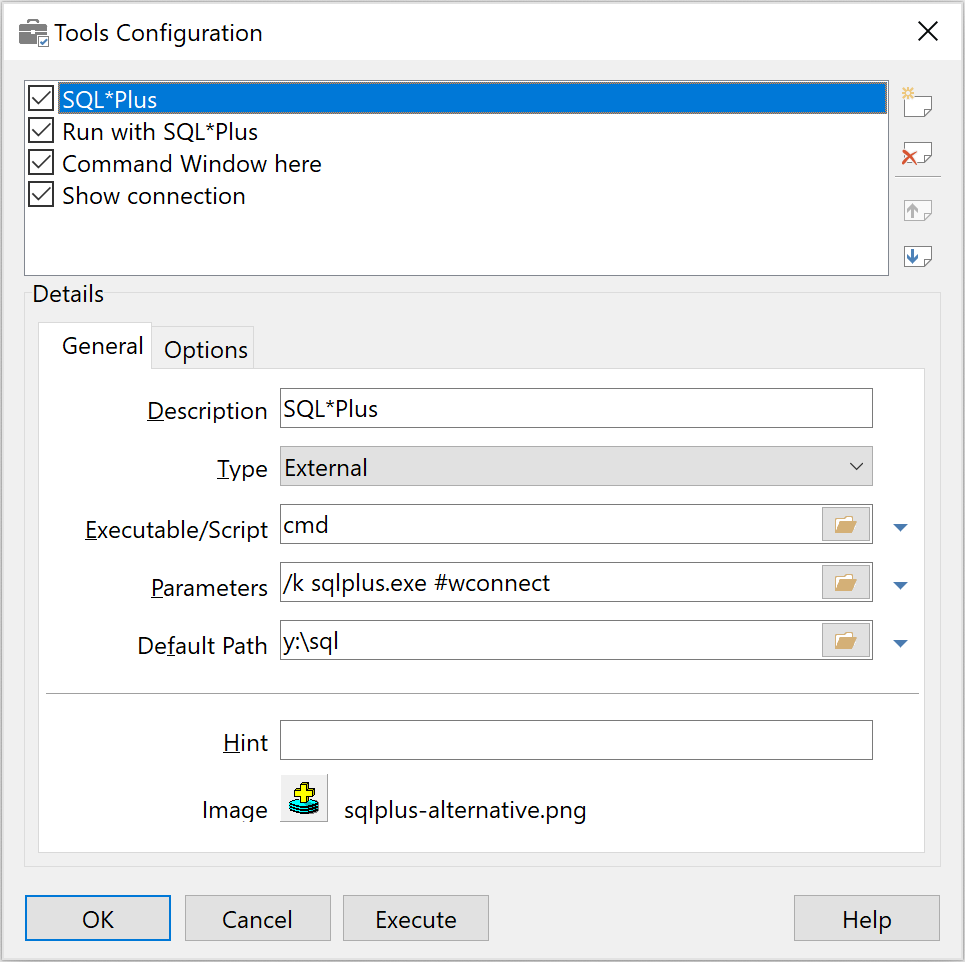Select the SQL*Plus list row
965x962 pixels.
click(472, 99)
